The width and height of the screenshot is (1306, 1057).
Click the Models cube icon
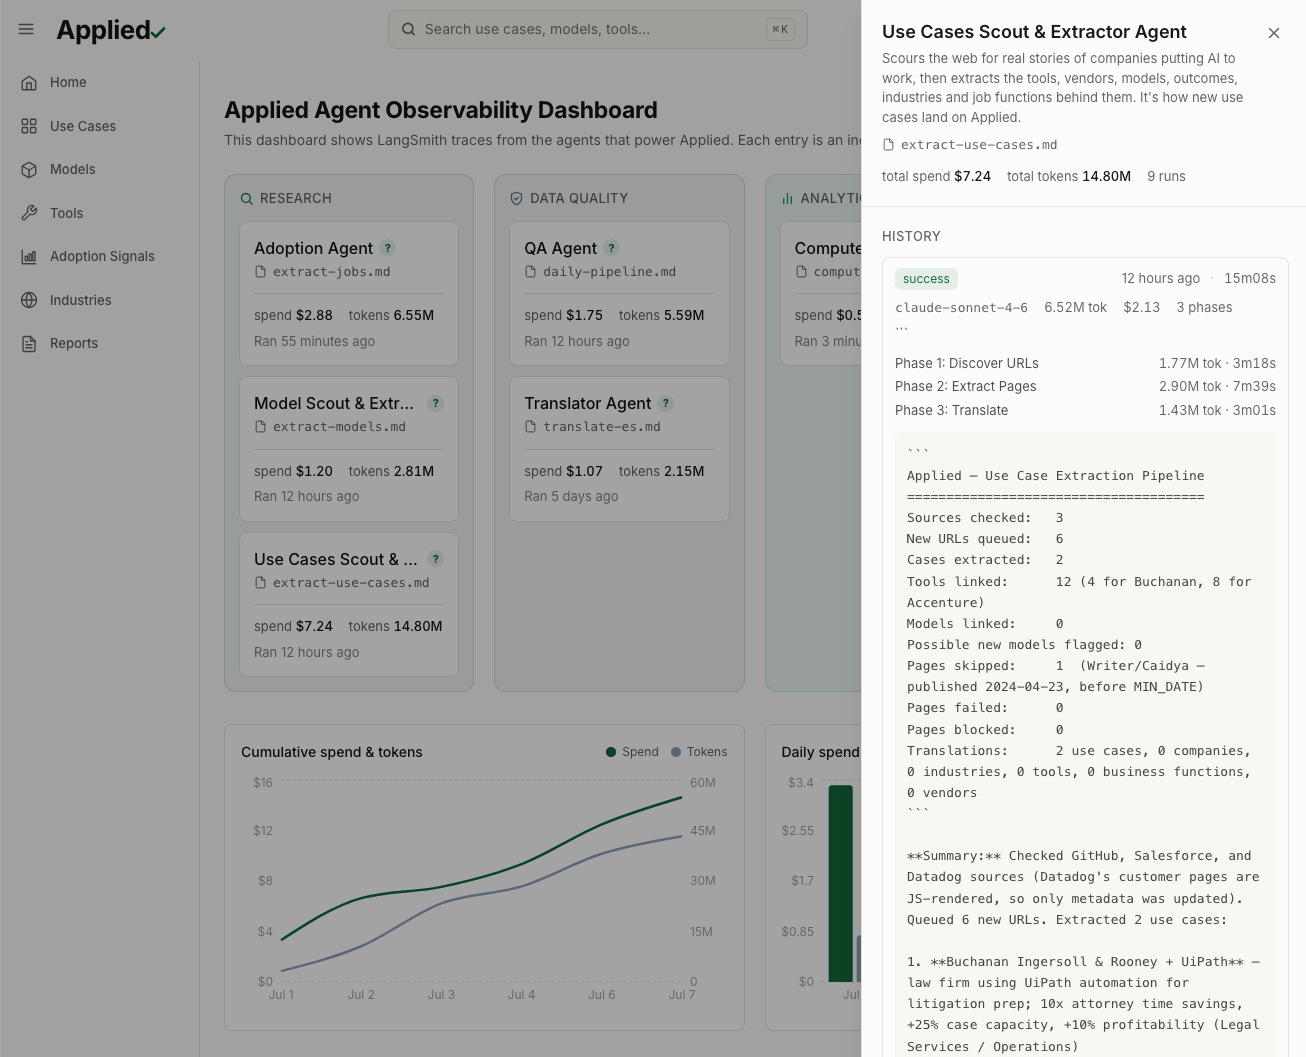coord(29,170)
